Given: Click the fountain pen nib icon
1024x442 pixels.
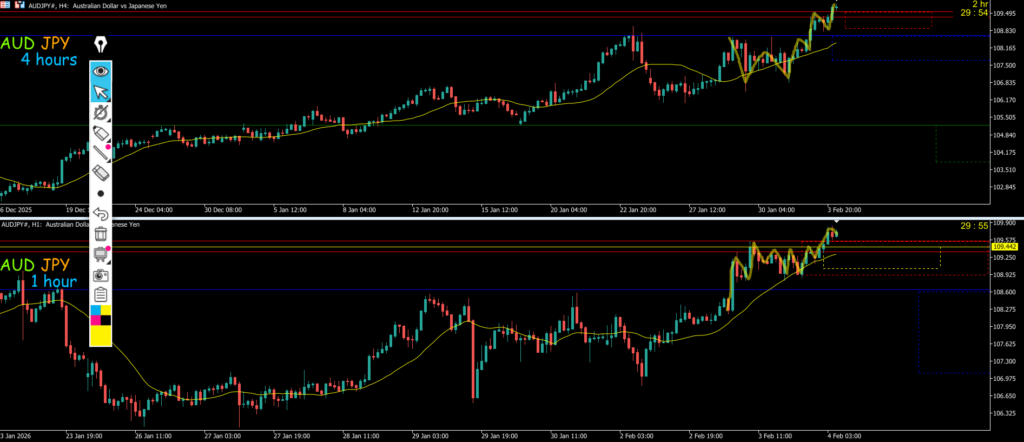Looking at the screenshot, I should [x=101, y=45].
